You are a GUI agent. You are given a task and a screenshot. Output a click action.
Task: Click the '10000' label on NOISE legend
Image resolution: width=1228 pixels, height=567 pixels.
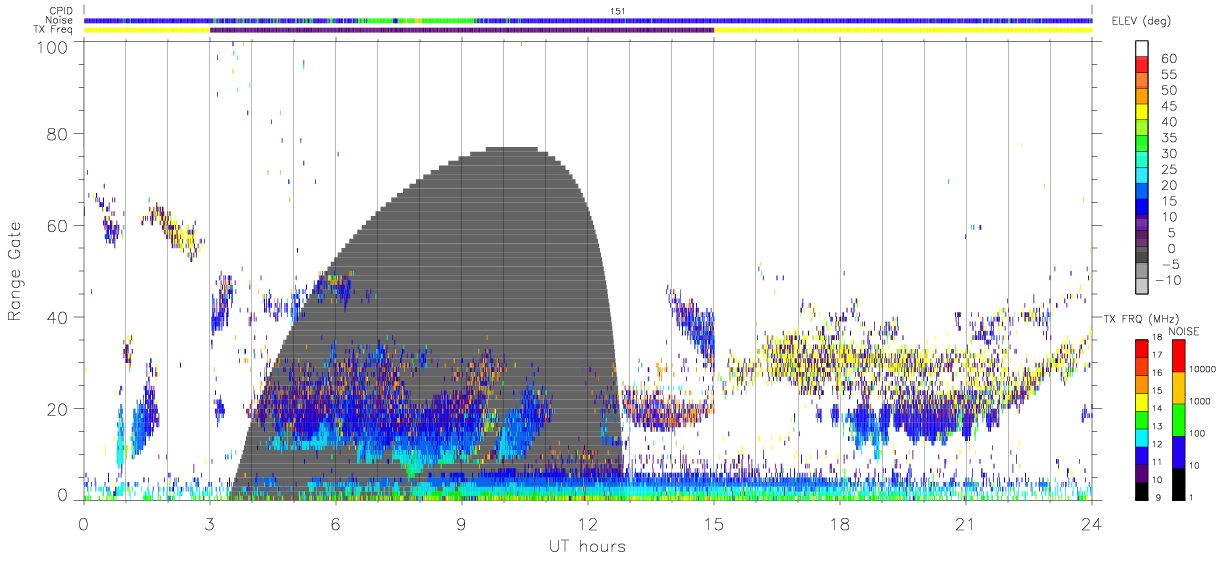point(1202,370)
